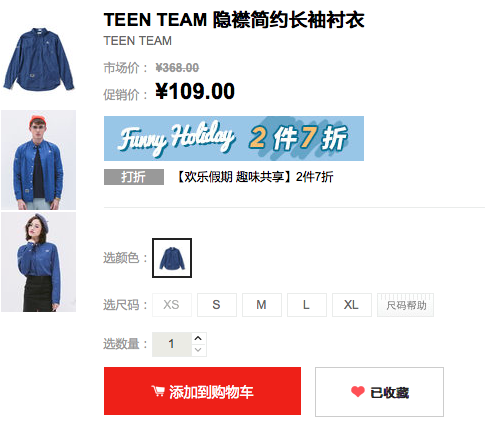Decrease quantity with the down arrow

pos(198,350)
